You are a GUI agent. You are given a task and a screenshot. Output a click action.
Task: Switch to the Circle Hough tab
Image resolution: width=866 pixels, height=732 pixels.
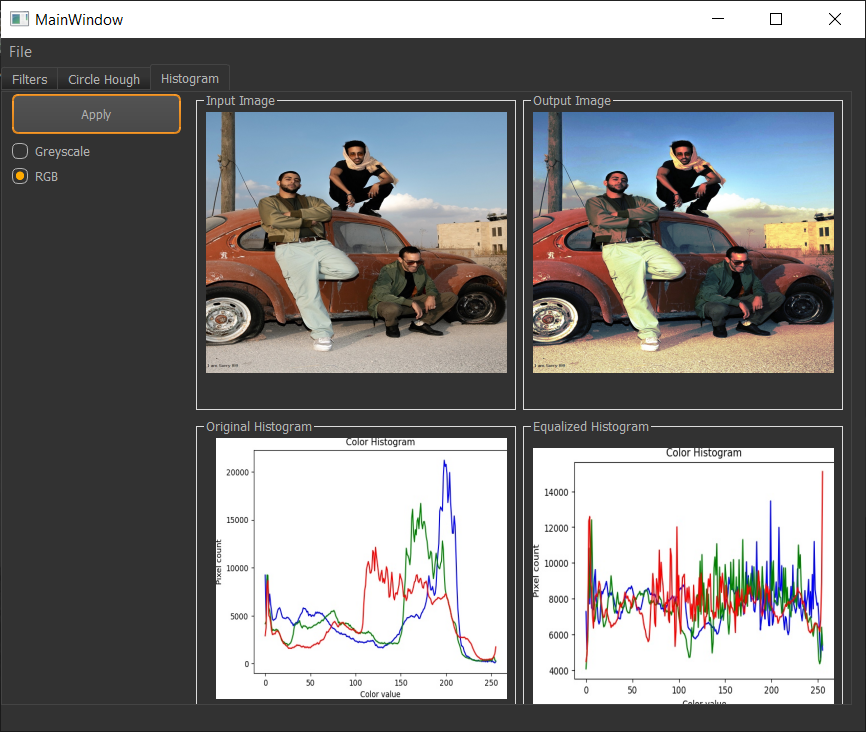[104, 78]
